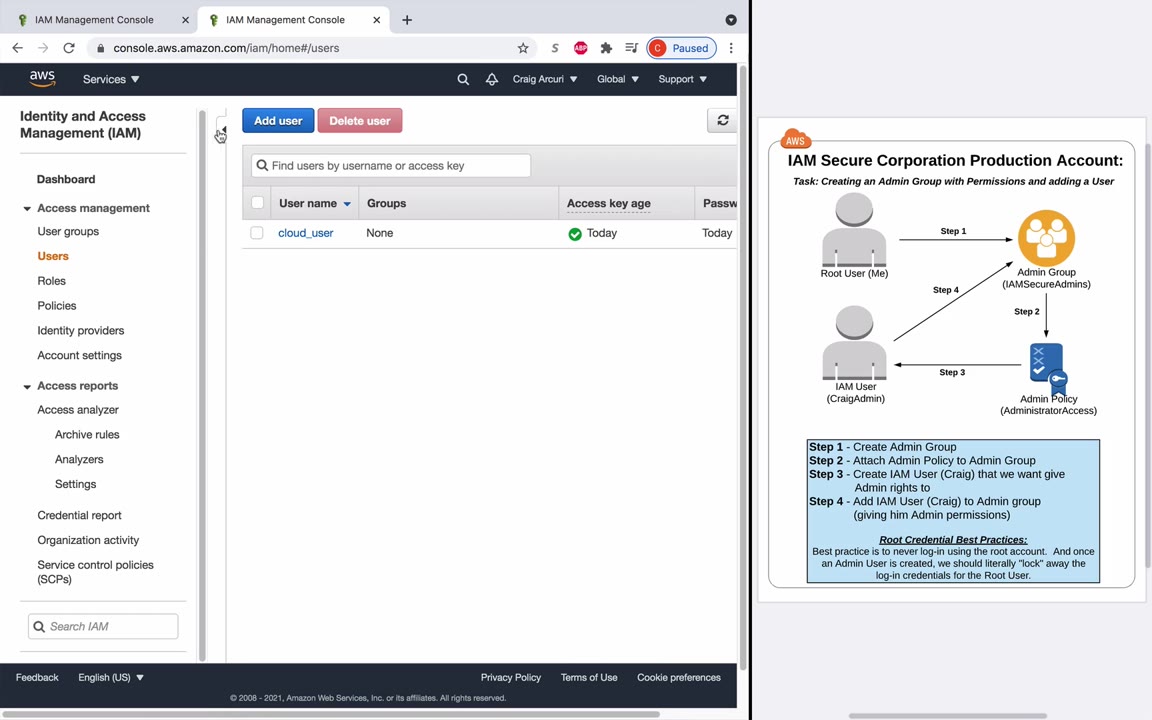Click the browser back arrow

tap(18, 48)
